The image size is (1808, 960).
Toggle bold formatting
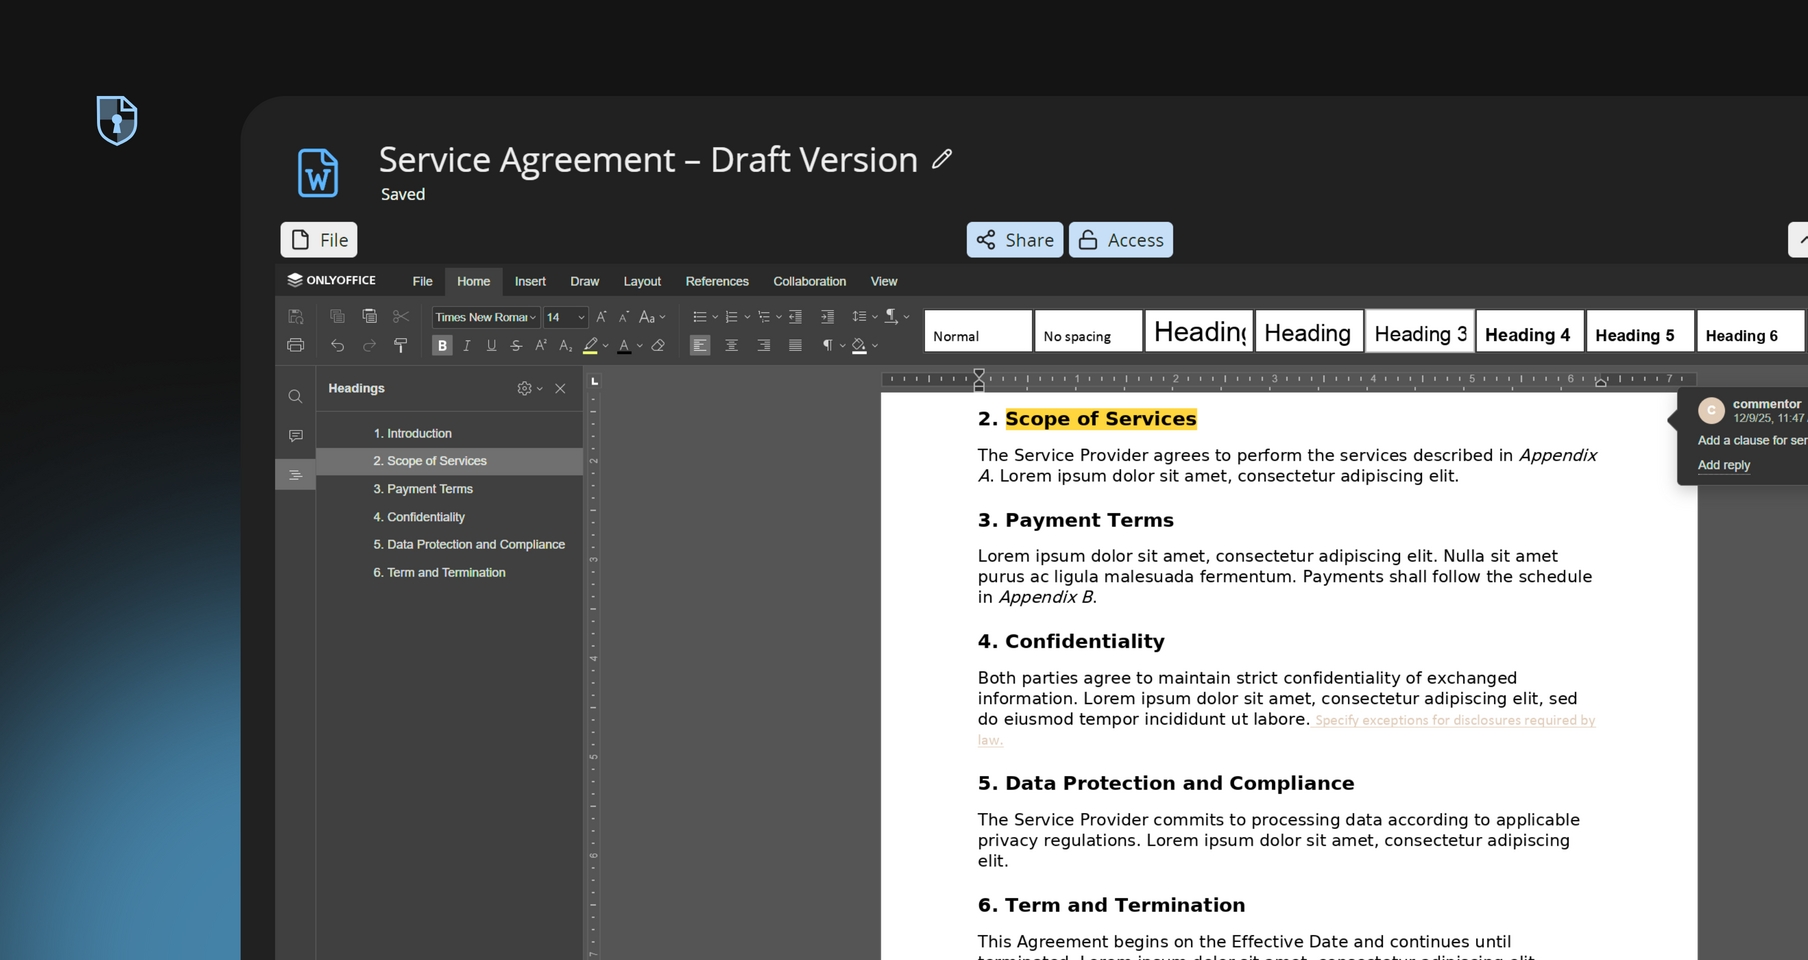(x=442, y=345)
